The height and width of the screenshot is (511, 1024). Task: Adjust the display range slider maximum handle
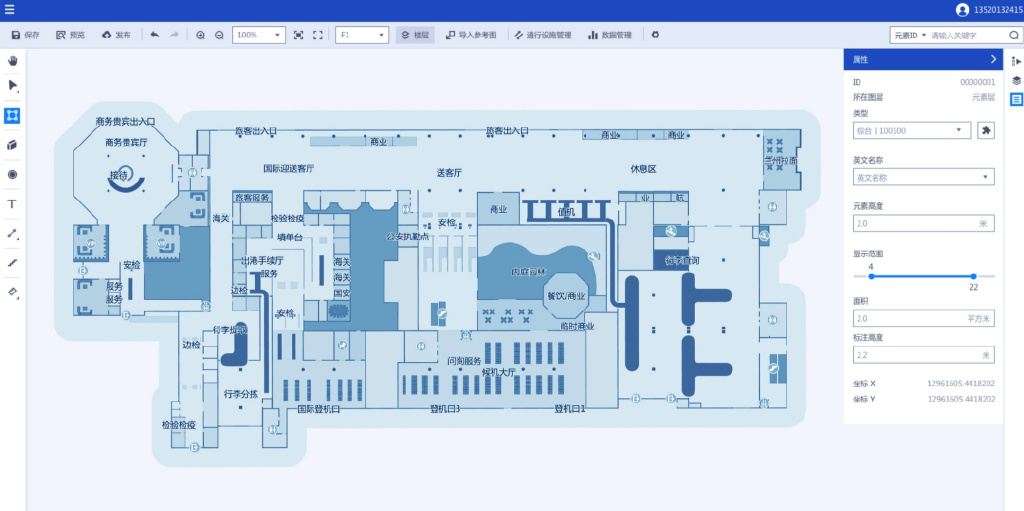(x=973, y=276)
